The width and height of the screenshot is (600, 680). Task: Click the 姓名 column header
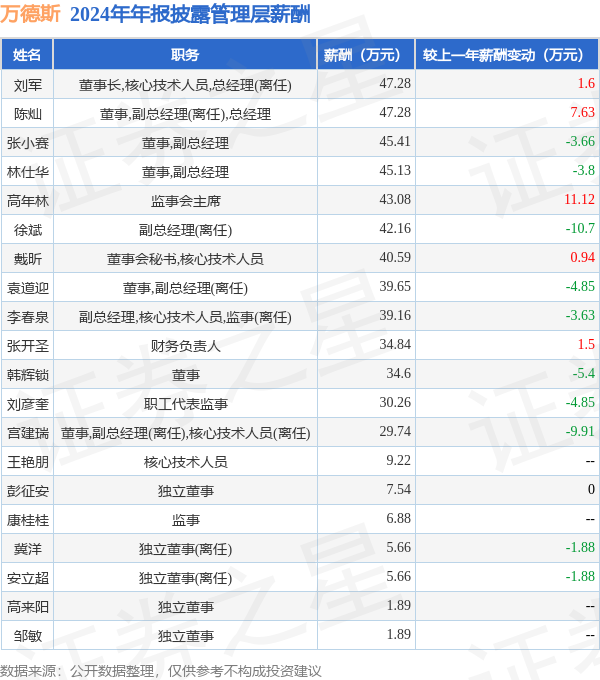coord(27,55)
